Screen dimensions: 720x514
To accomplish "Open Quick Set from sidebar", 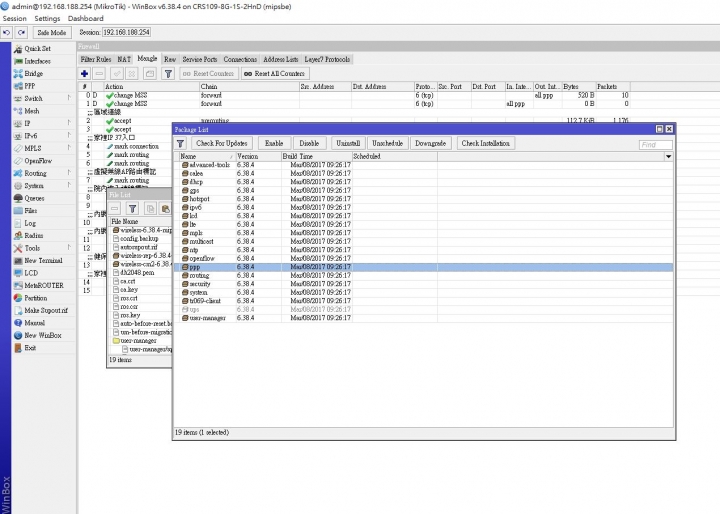I will point(37,49).
